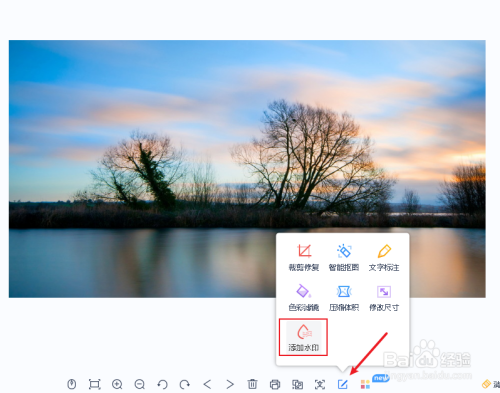Select 智能抠图 smart cutout tool
Viewport: 500px width, 393px height.
click(344, 257)
